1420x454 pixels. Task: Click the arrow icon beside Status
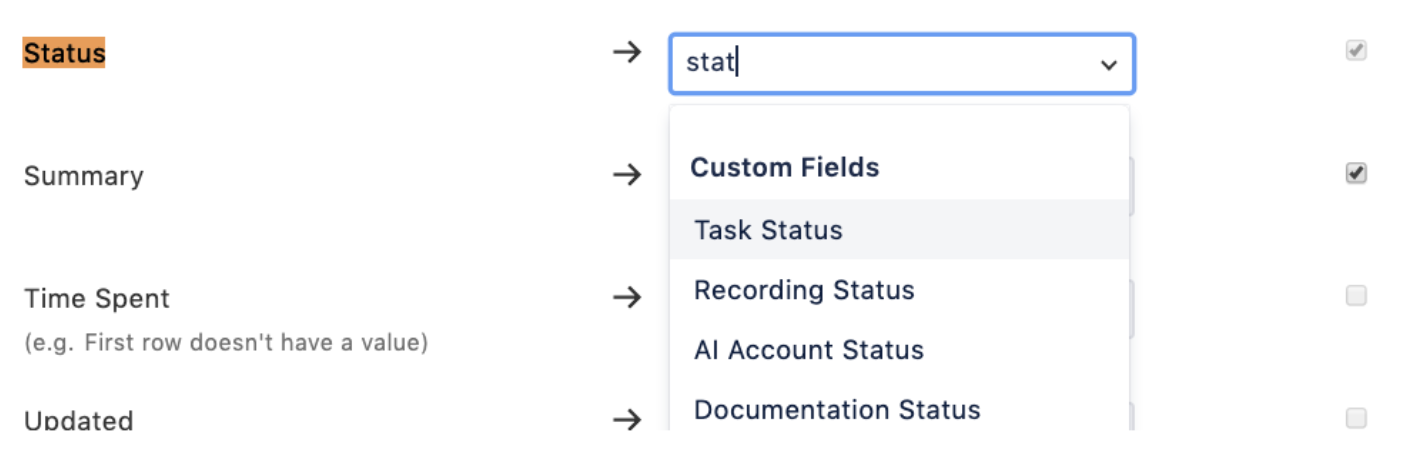(627, 52)
